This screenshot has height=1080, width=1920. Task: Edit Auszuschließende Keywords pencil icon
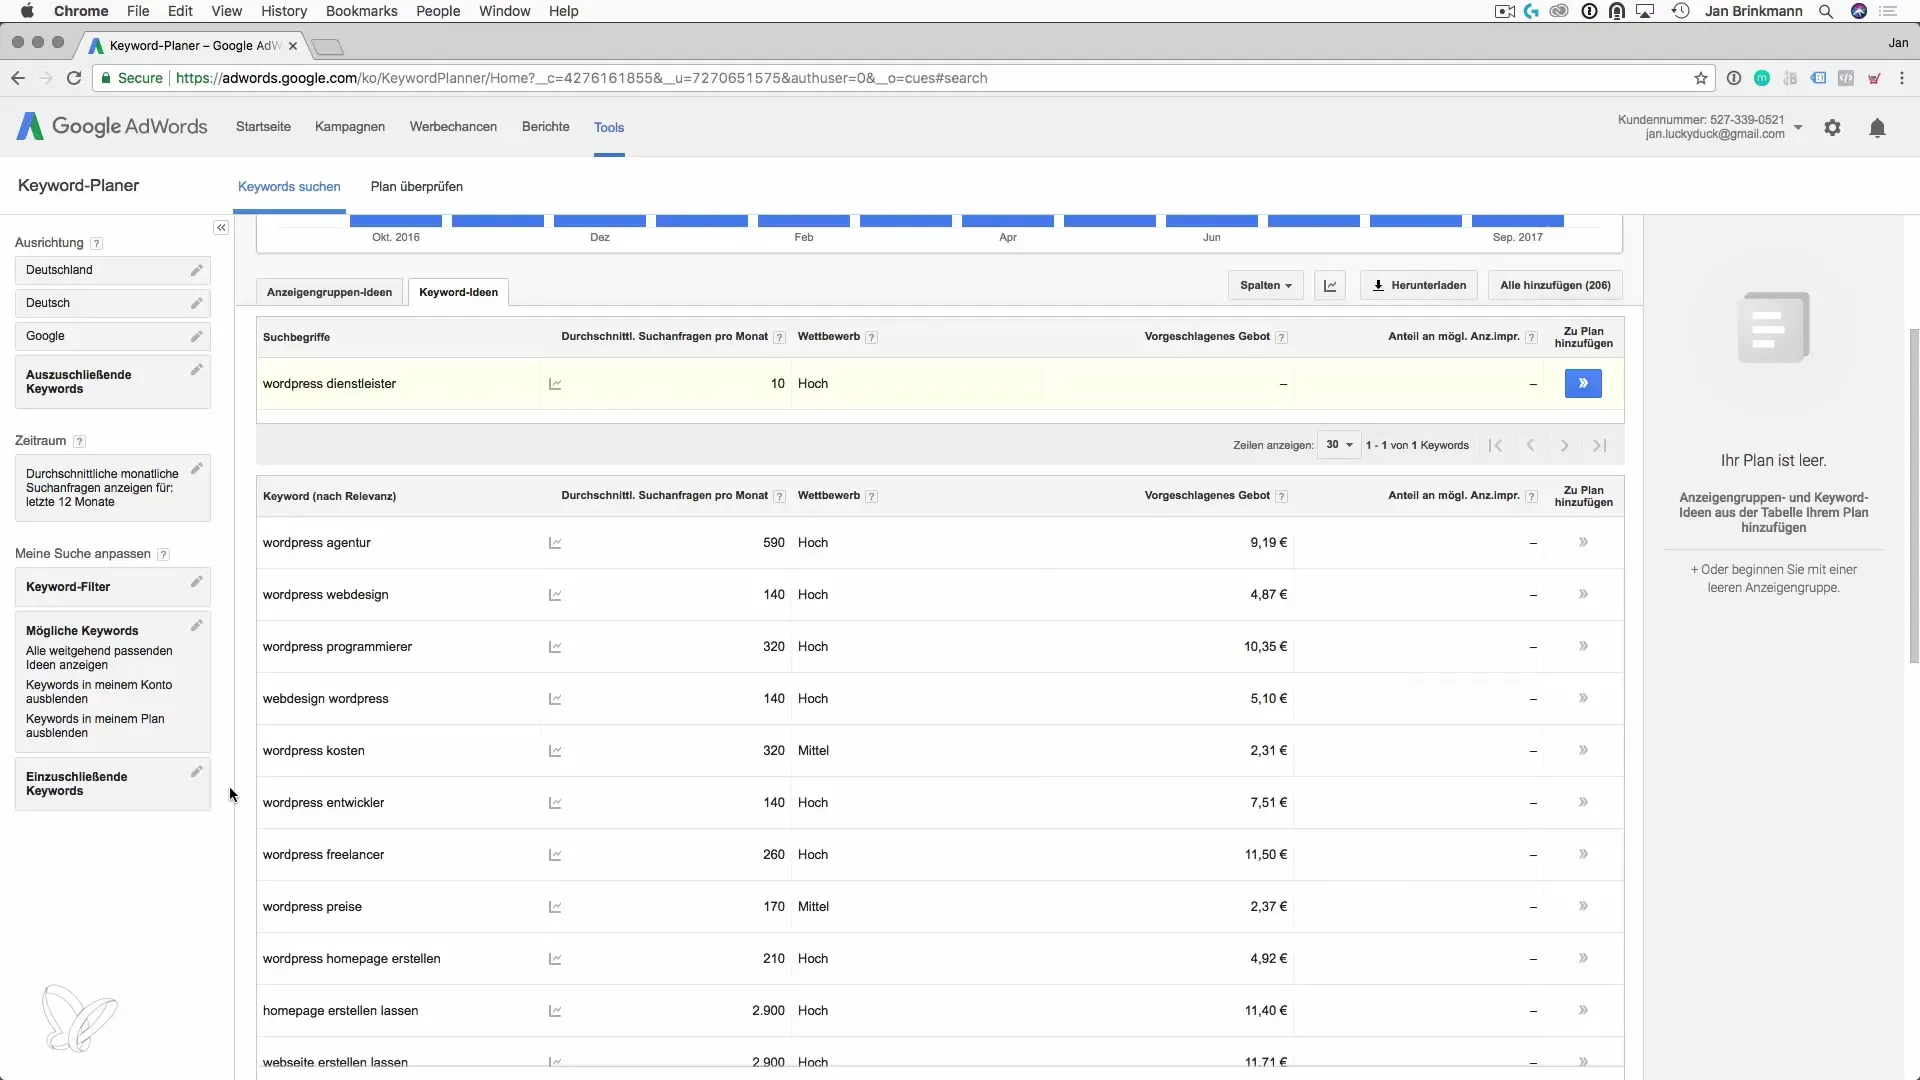197,370
